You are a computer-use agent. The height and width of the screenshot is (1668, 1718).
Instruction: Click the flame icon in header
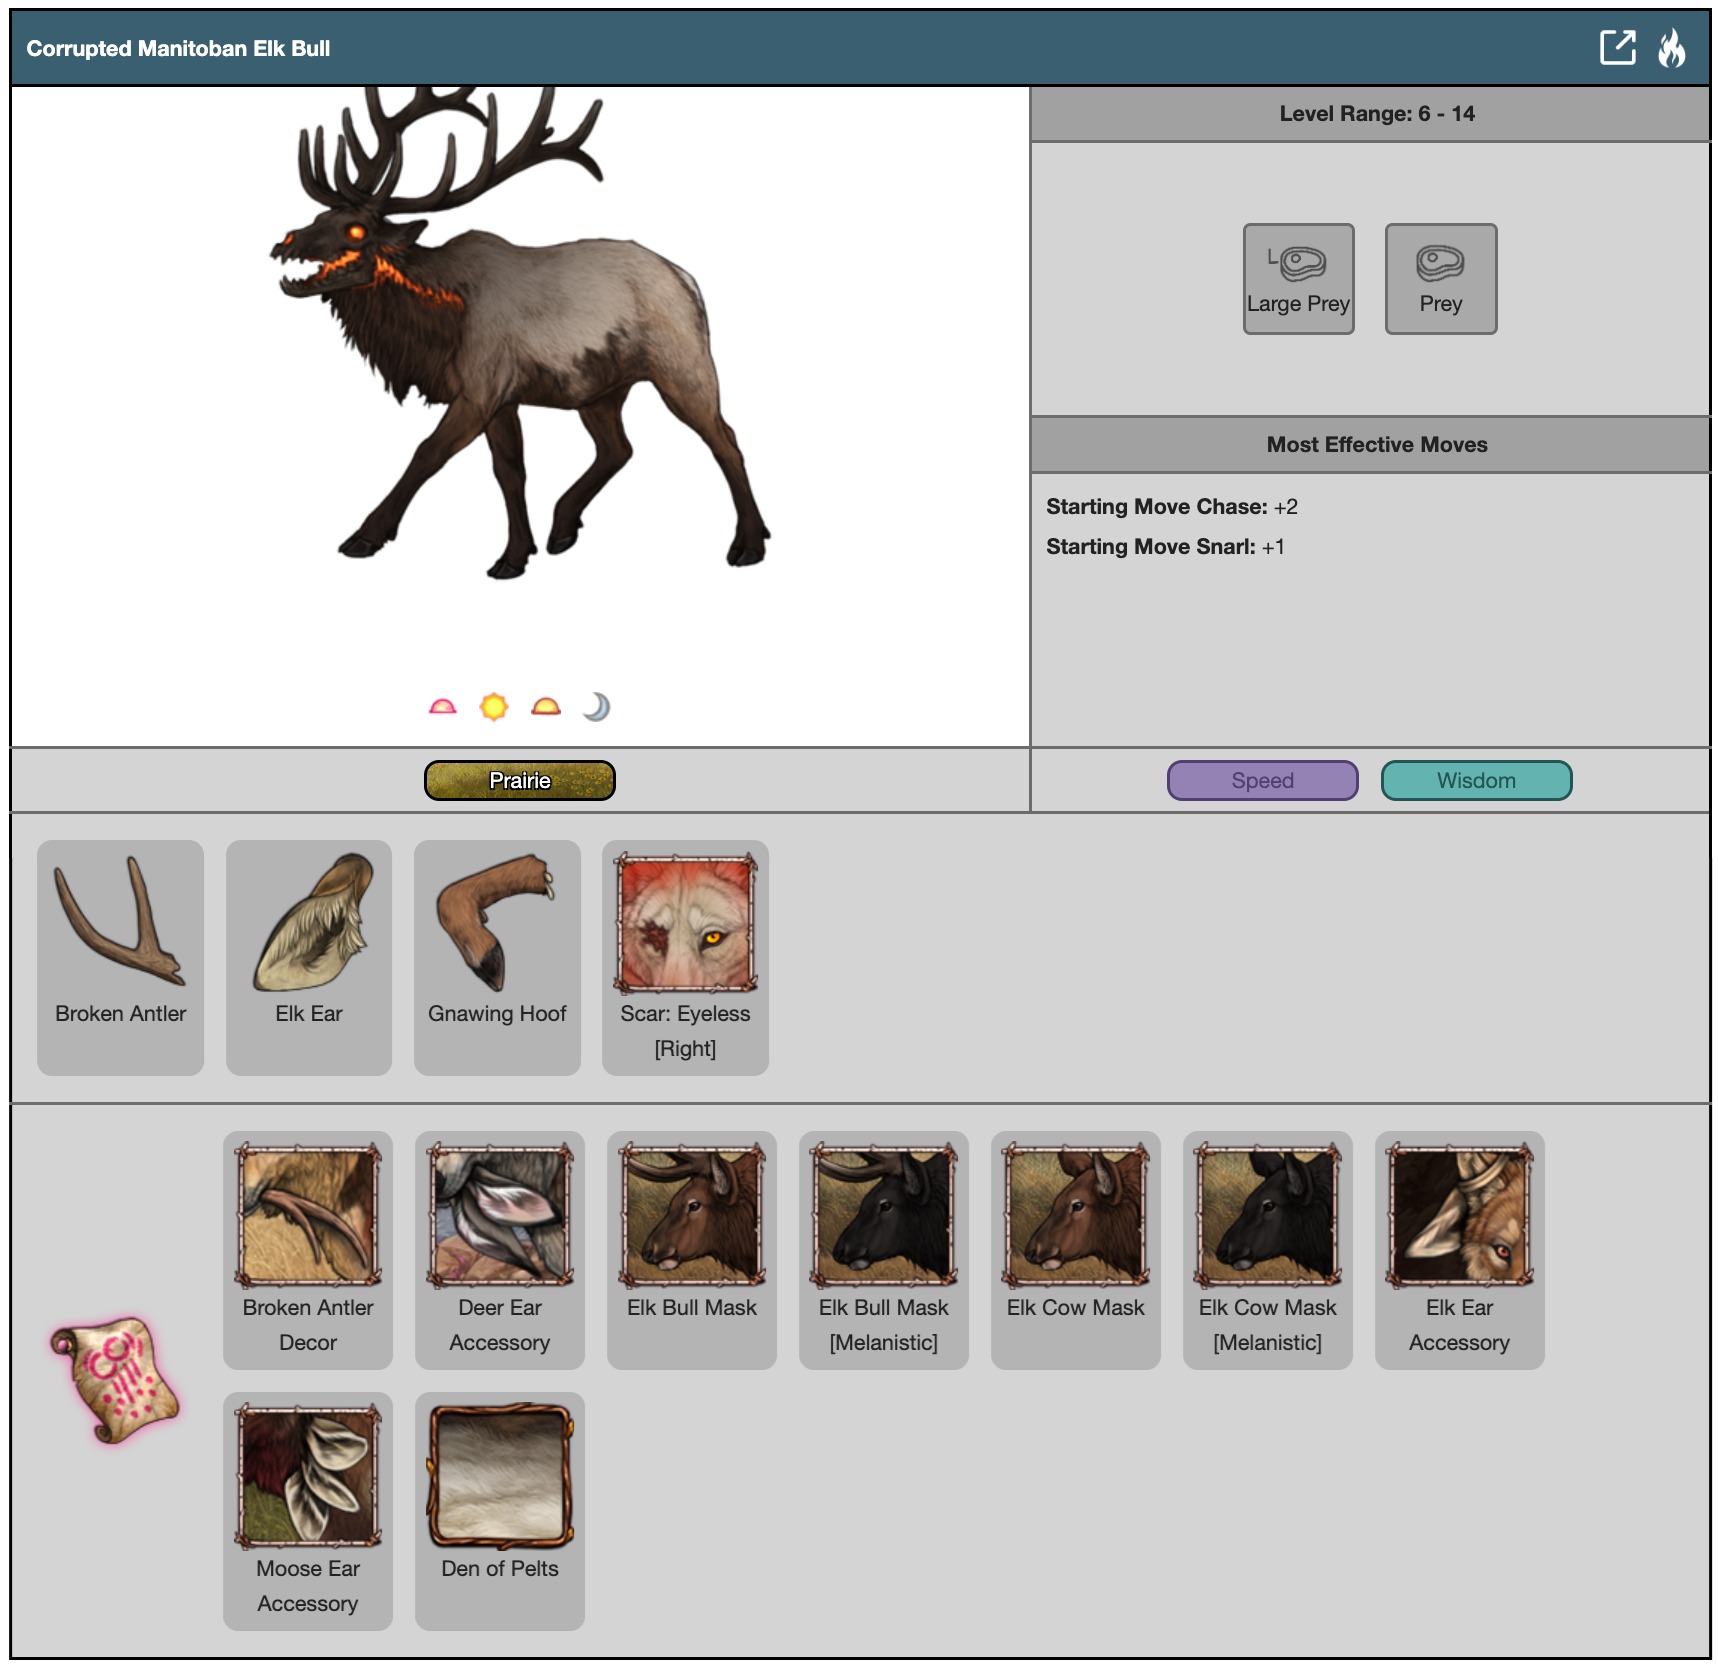coord(1671,47)
